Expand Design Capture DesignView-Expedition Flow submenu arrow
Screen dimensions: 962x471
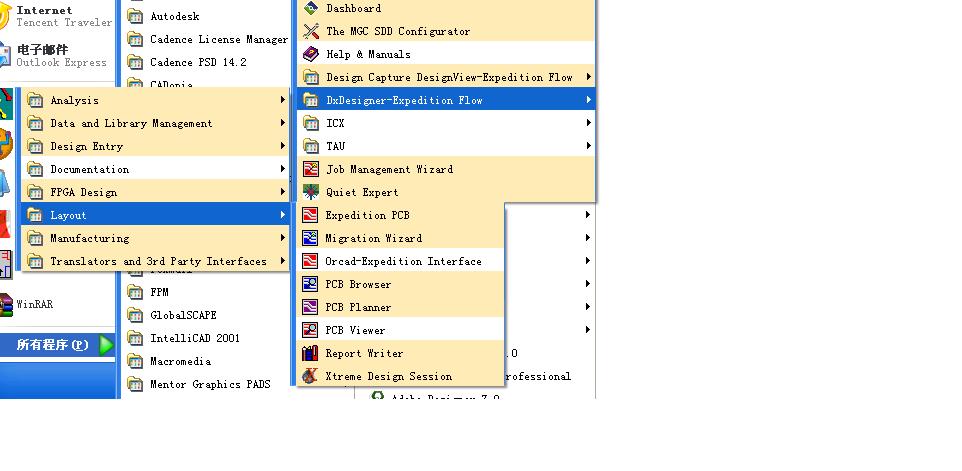pyautogui.click(x=588, y=77)
